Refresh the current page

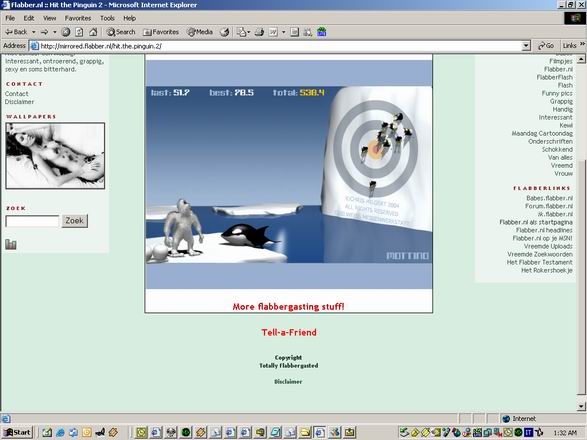tap(79, 32)
